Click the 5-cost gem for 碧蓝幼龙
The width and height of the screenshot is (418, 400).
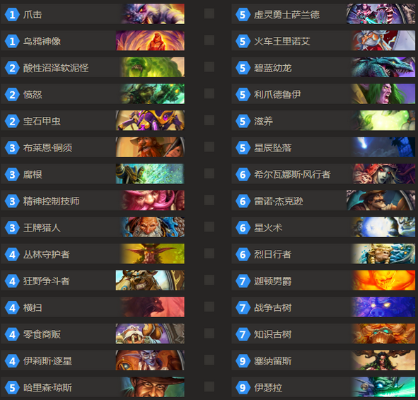tap(243, 68)
